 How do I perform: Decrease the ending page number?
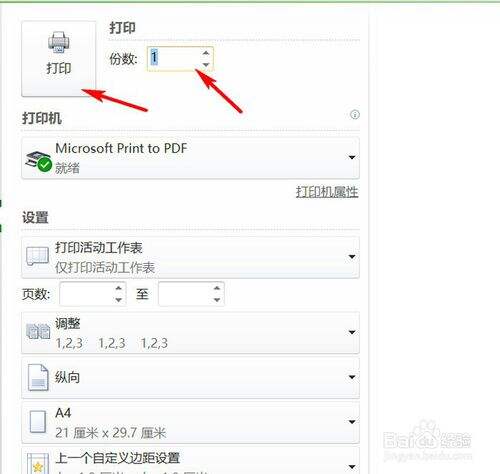pyautogui.click(x=217, y=300)
